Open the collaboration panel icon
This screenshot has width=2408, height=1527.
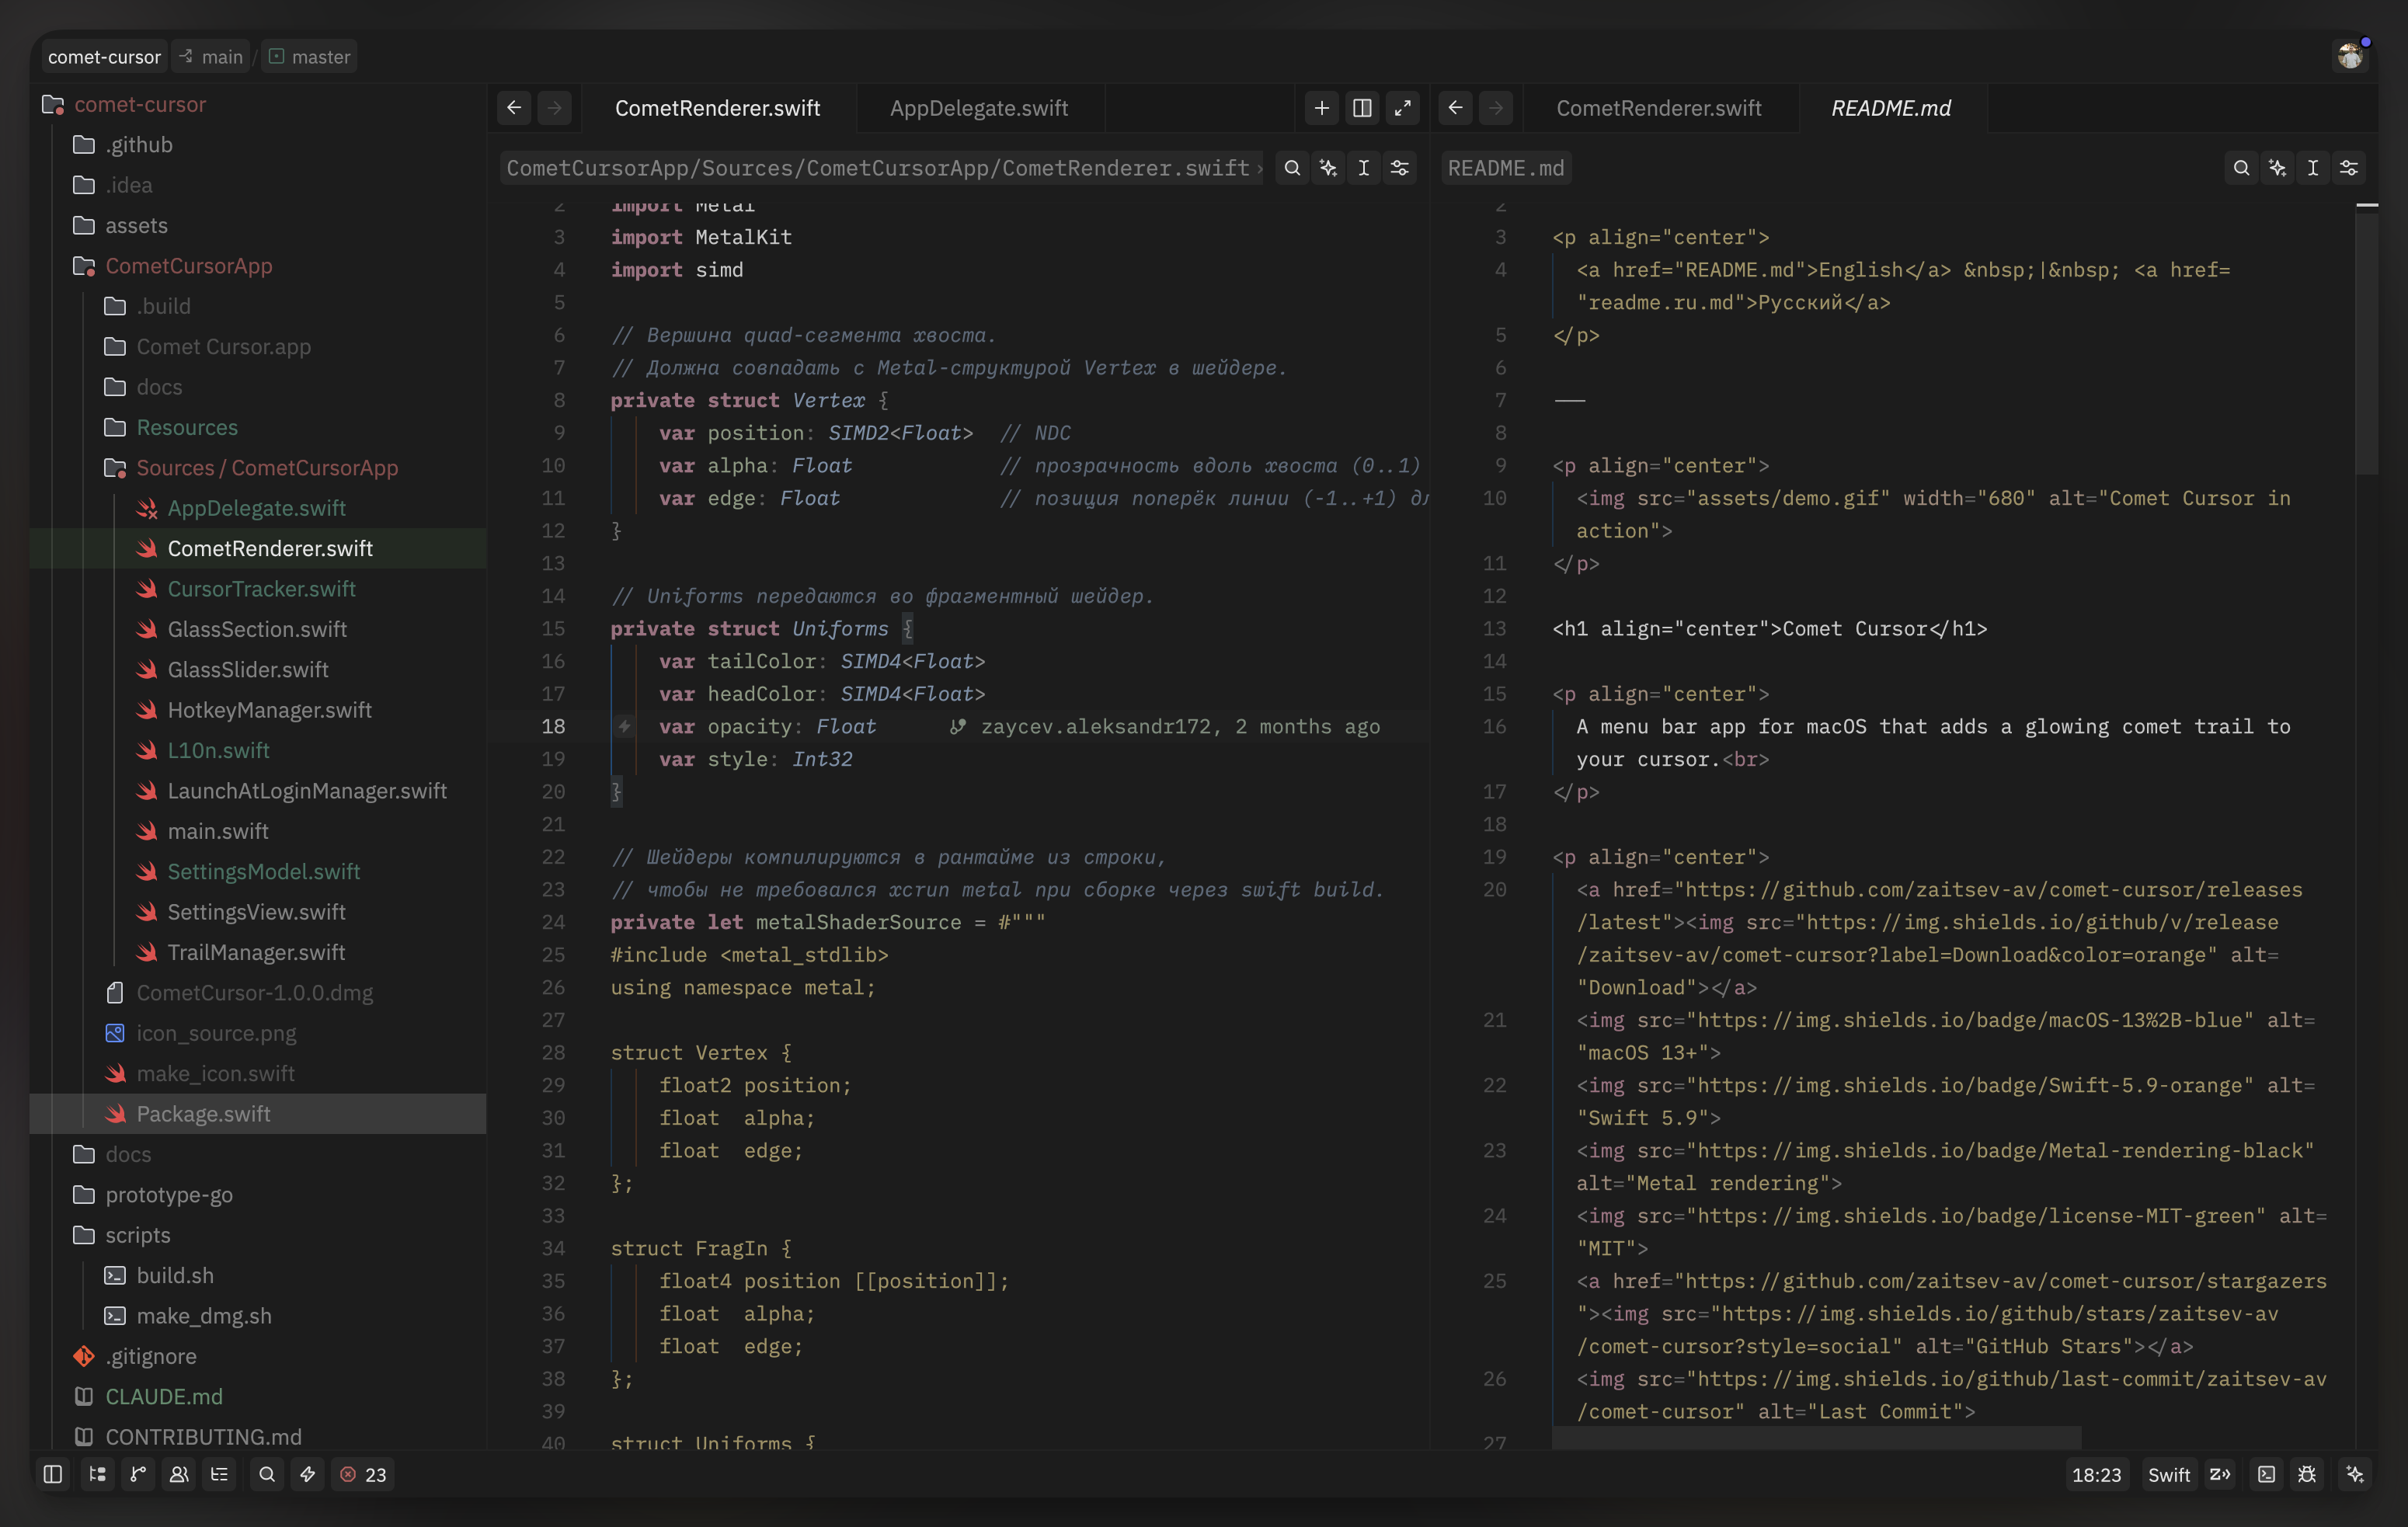point(179,1474)
